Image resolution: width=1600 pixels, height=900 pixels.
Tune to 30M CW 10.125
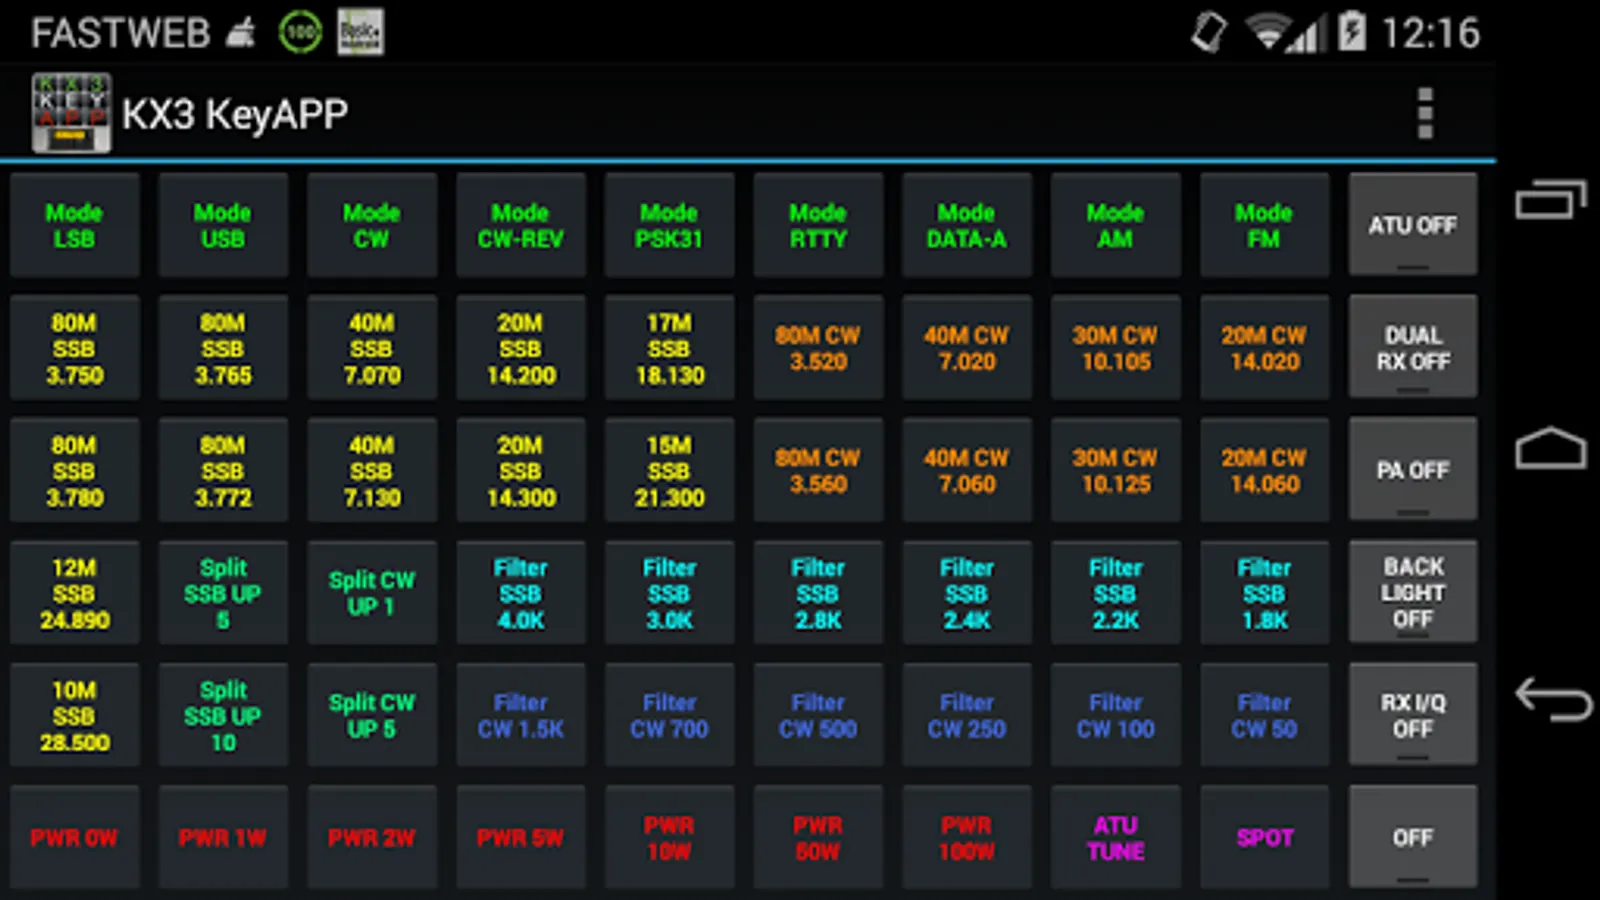(1115, 470)
